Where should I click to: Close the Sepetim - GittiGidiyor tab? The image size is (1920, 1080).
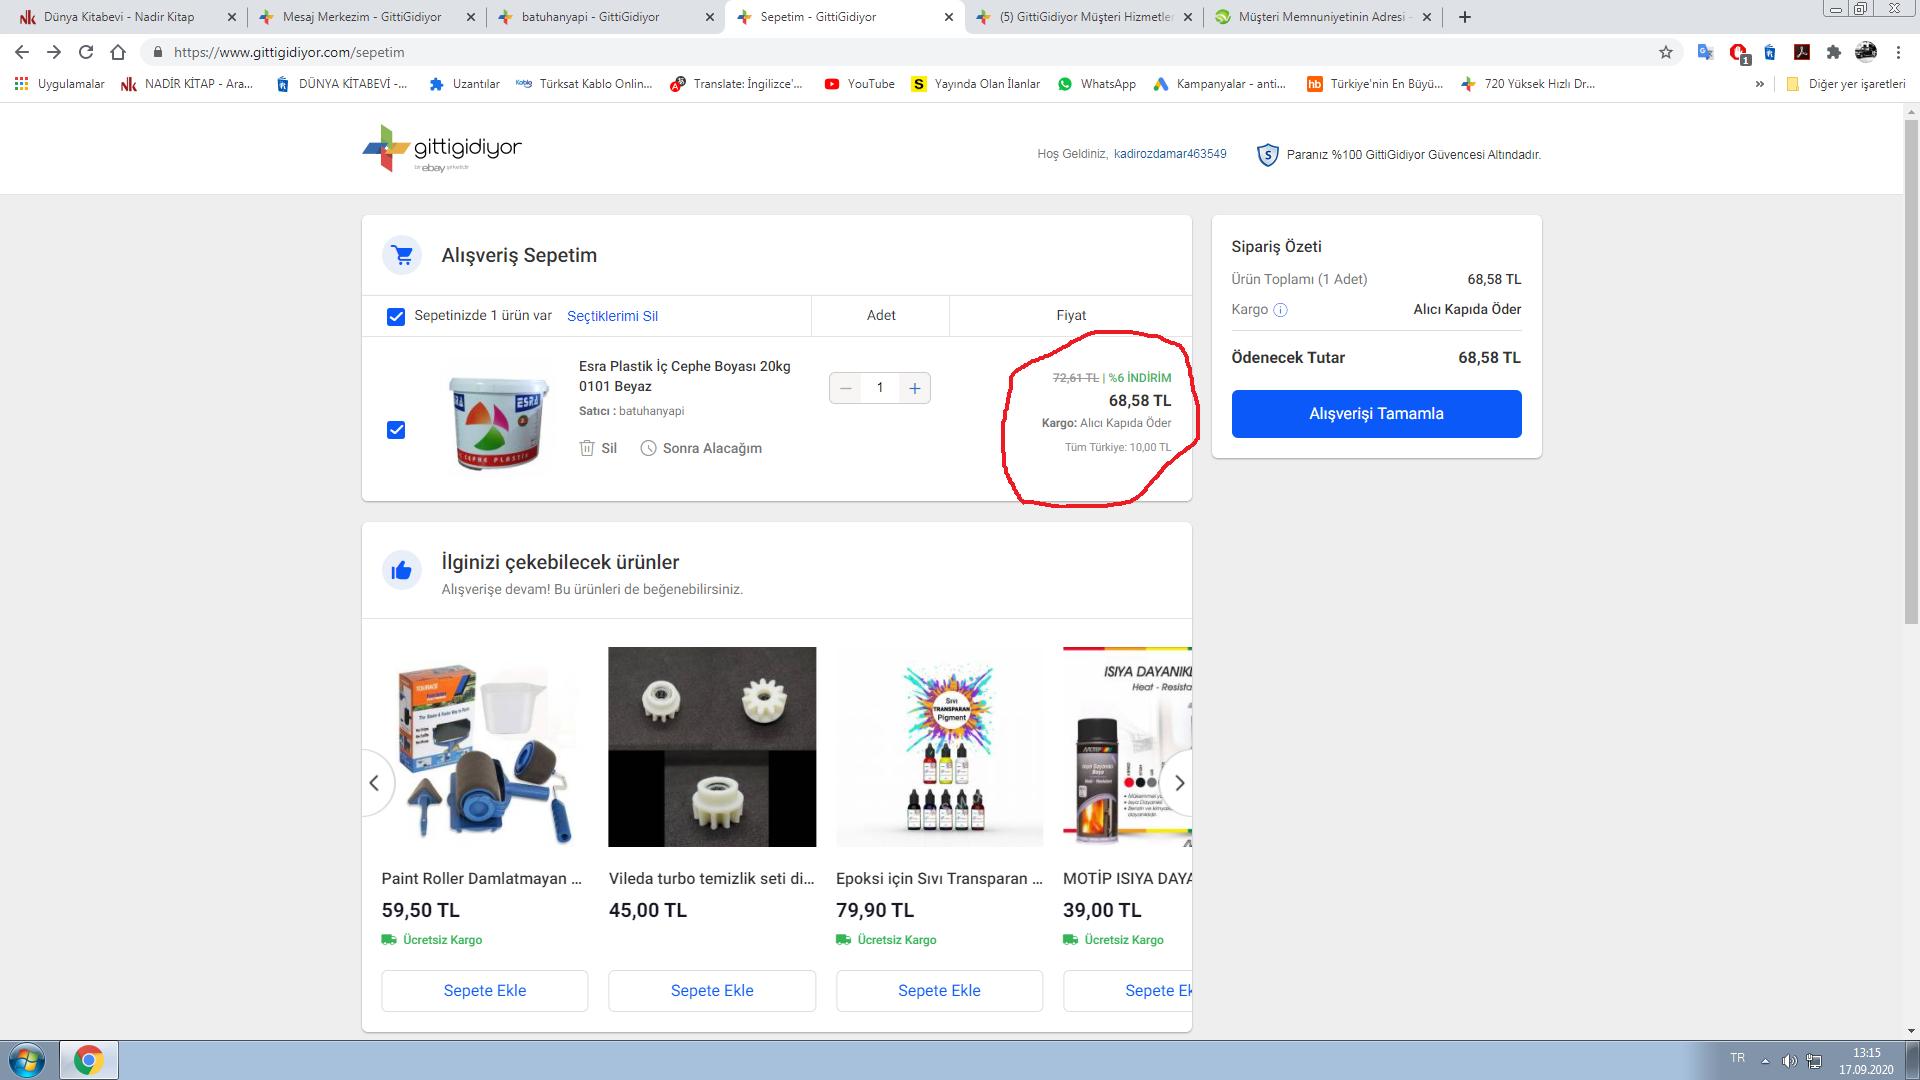(x=949, y=17)
